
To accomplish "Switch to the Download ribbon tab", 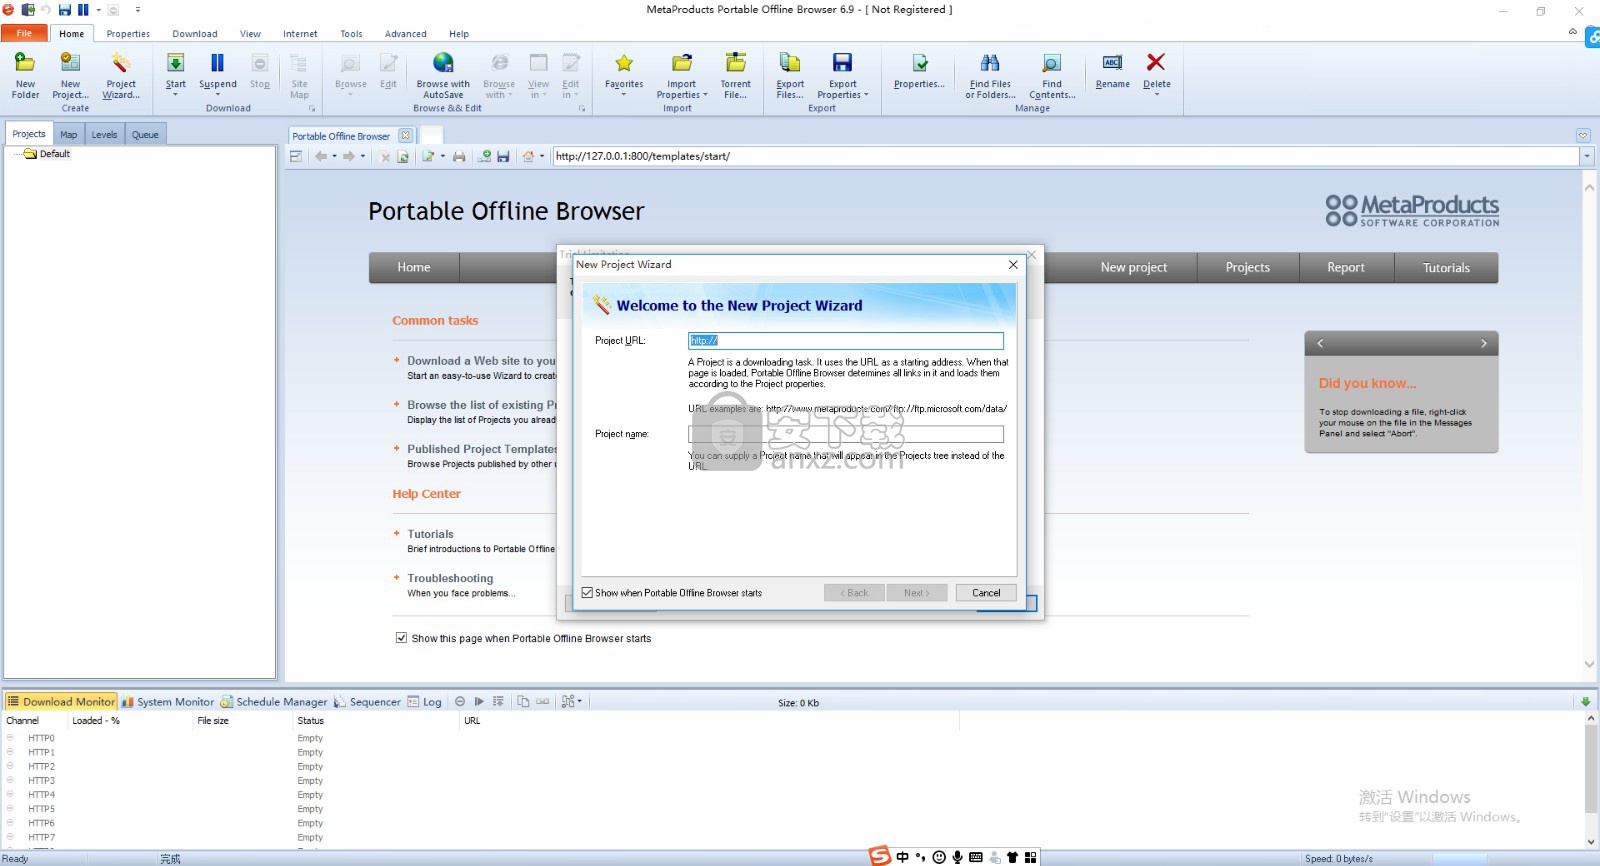I will [x=195, y=34].
